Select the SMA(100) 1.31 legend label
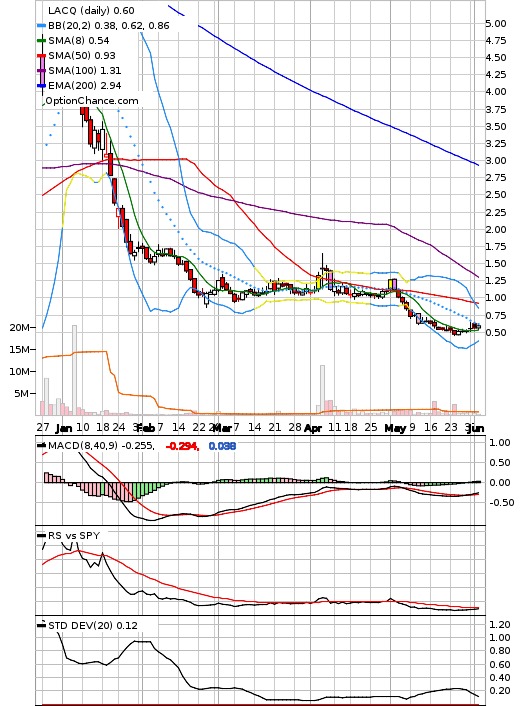This screenshot has height=706, width=526. click(85, 70)
